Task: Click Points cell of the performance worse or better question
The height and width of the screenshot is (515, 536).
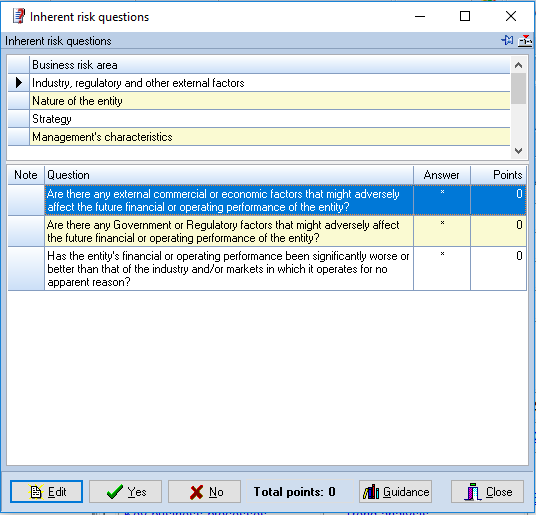Action: point(498,269)
